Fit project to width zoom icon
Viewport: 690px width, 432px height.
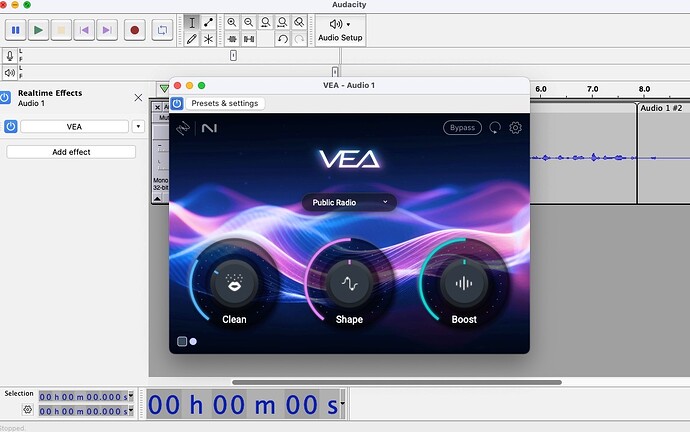coord(282,22)
